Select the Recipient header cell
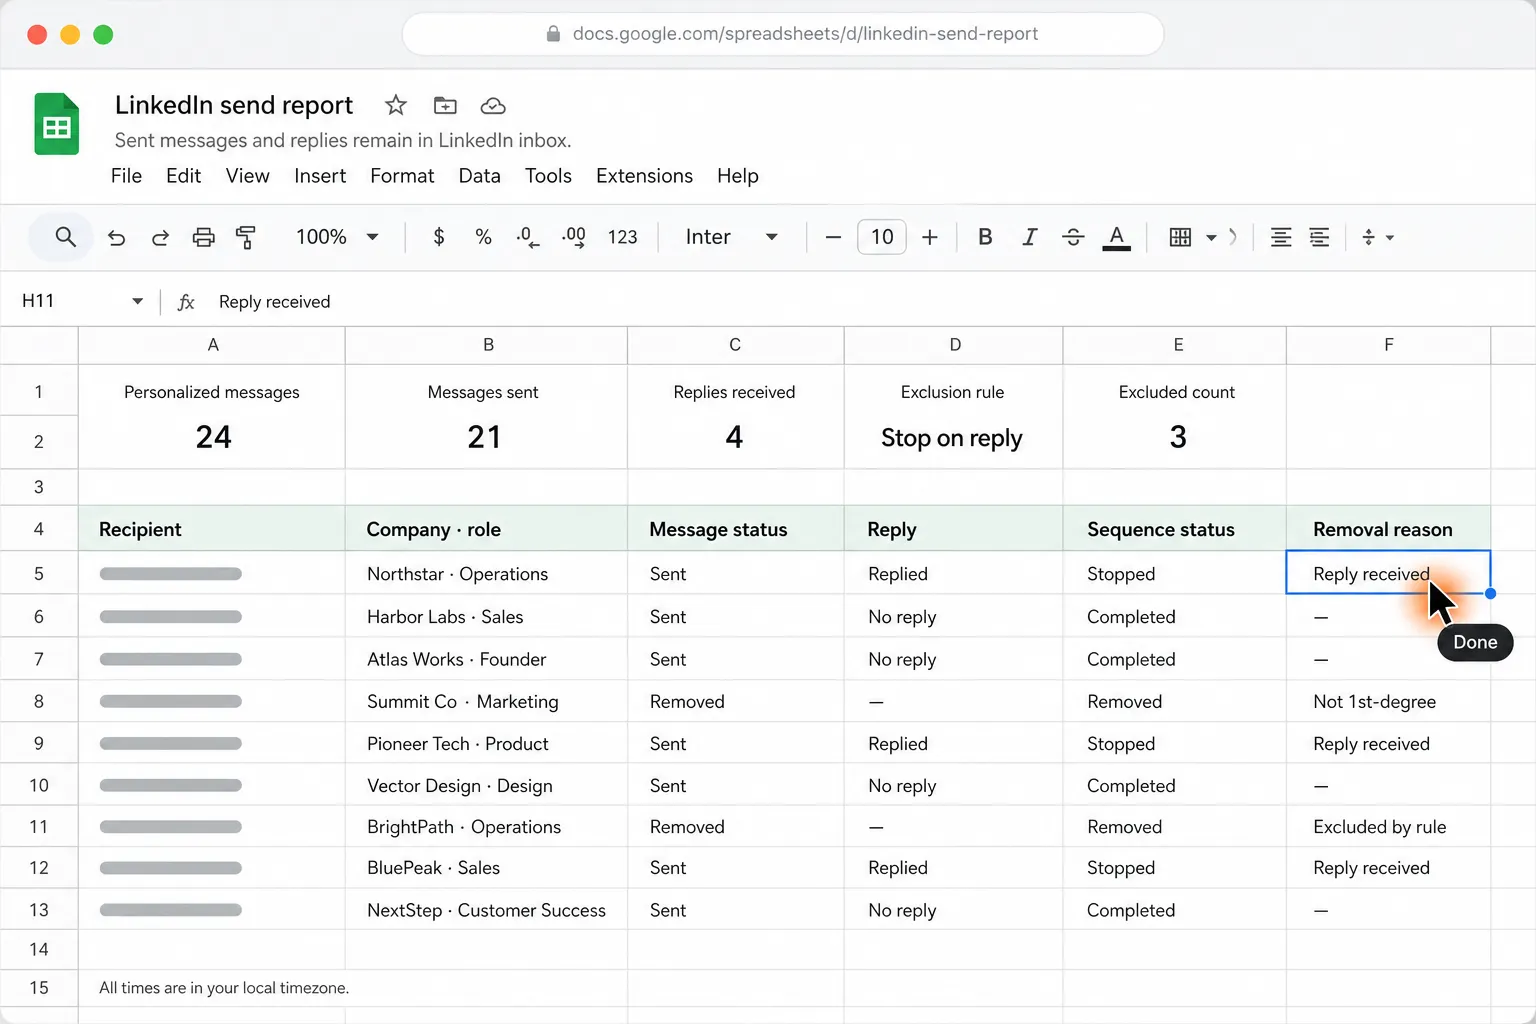Screen dimensions: 1536x1024 coord(212,529)
